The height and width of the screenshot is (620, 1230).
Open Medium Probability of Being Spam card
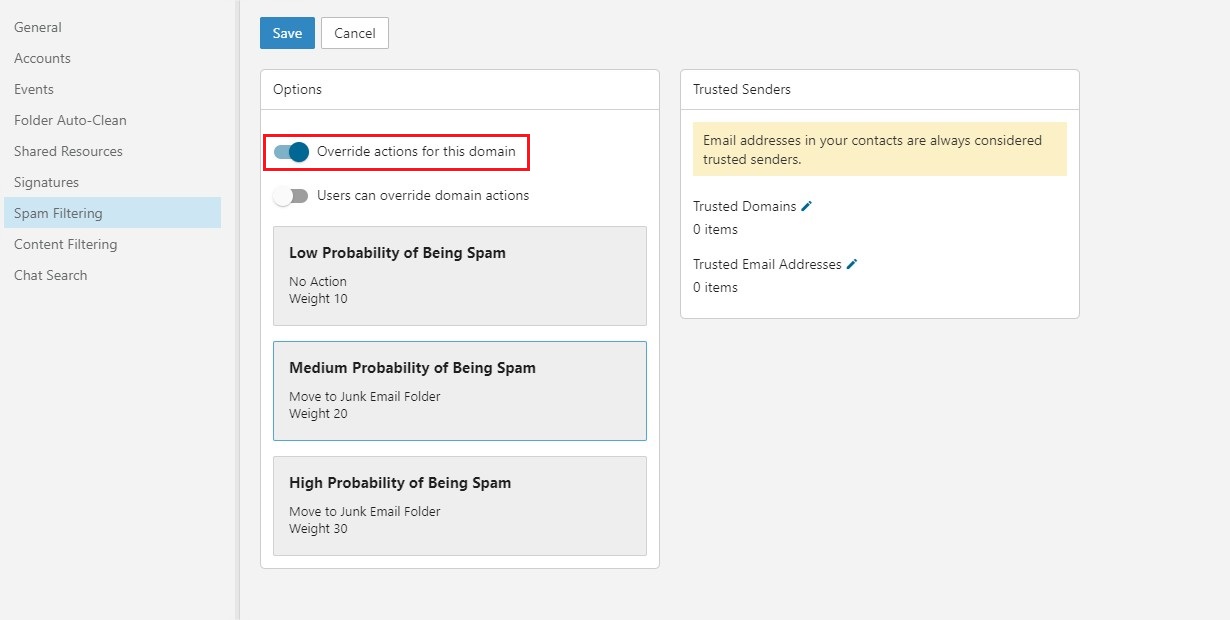(460, 391)
